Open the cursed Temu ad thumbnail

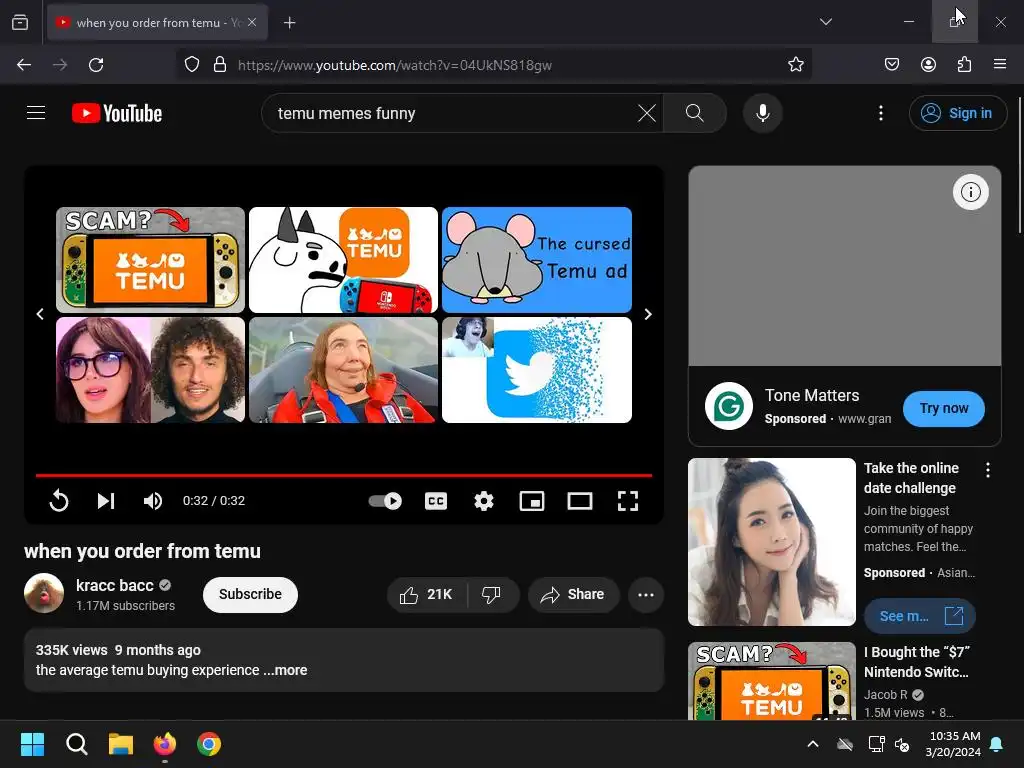[537, 260]
